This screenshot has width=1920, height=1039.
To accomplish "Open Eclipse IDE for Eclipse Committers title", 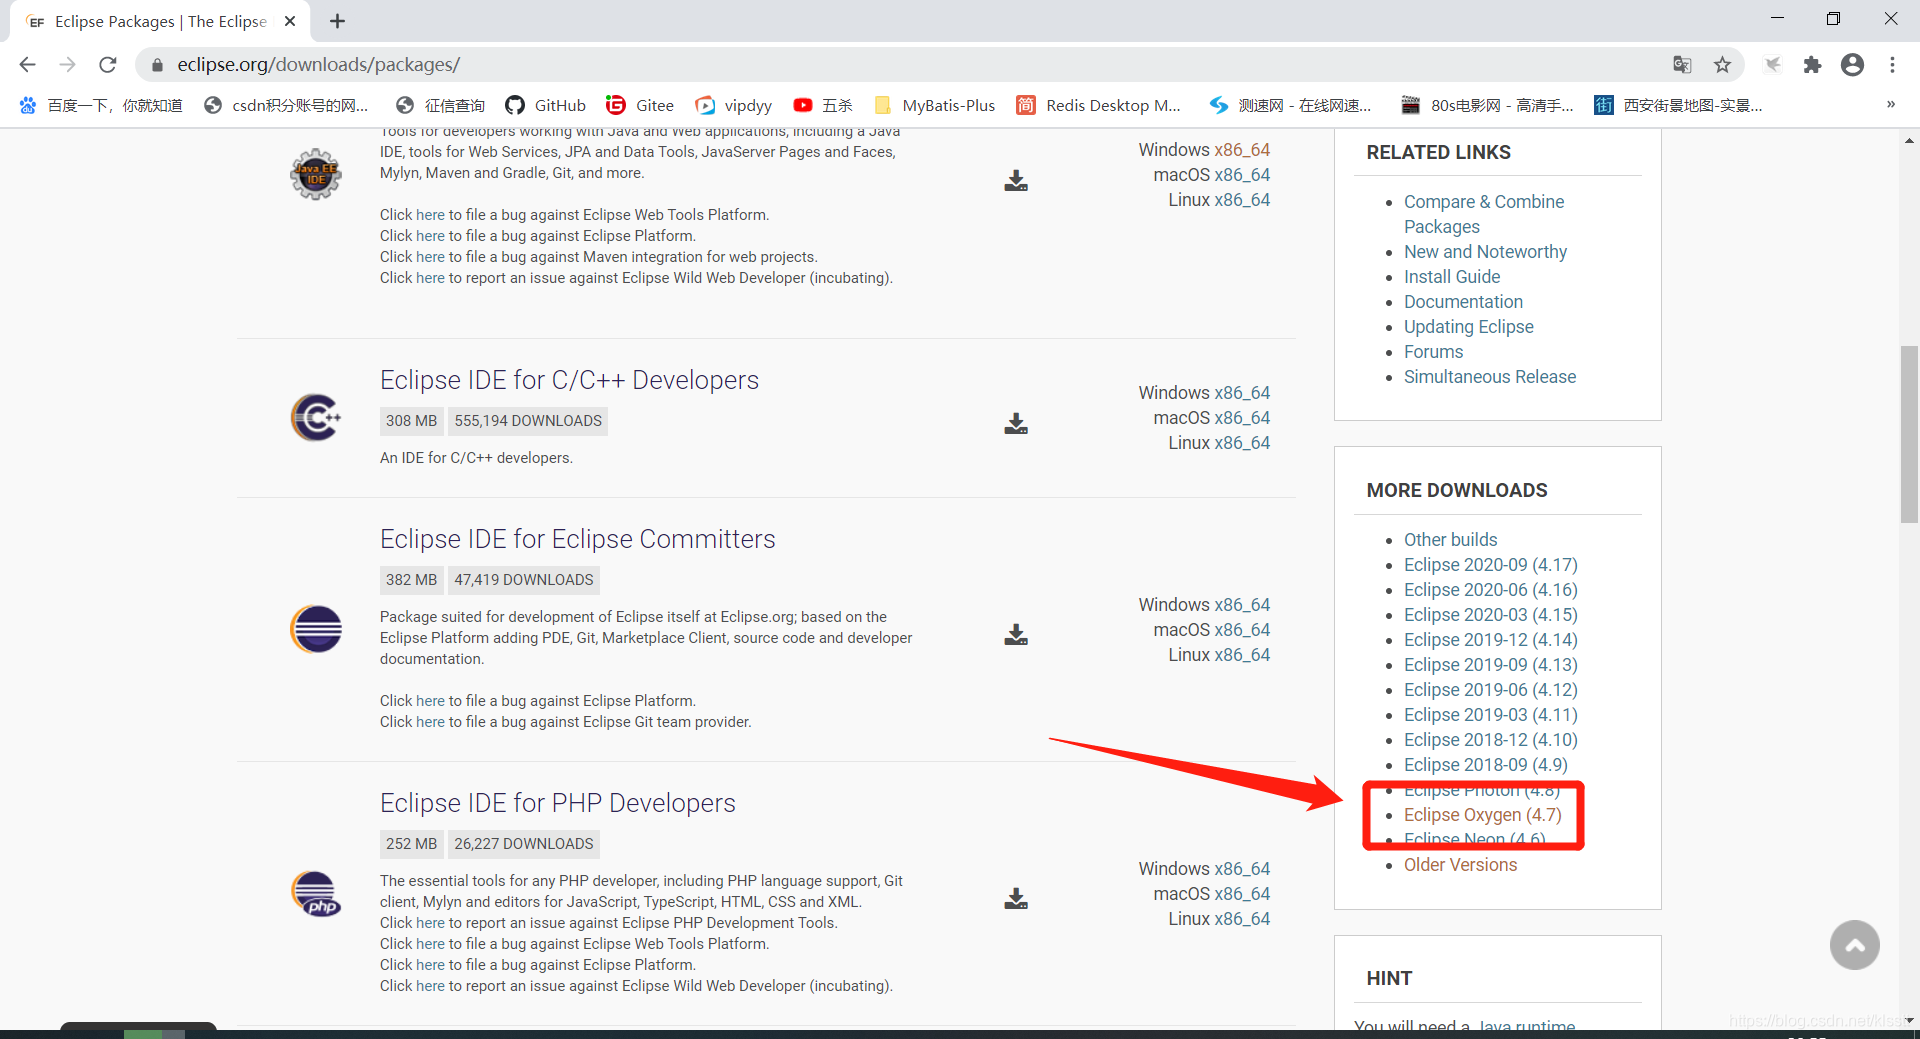I will [x=577, y=539].
